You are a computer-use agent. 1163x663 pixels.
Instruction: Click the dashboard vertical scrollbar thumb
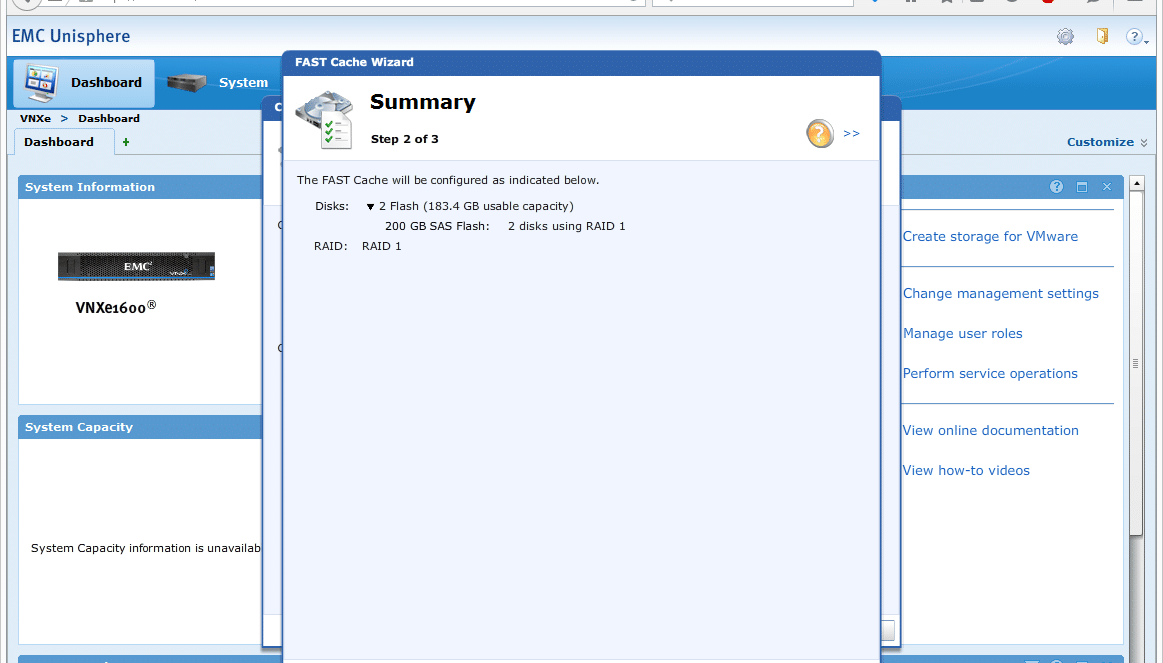(1136, 363)
